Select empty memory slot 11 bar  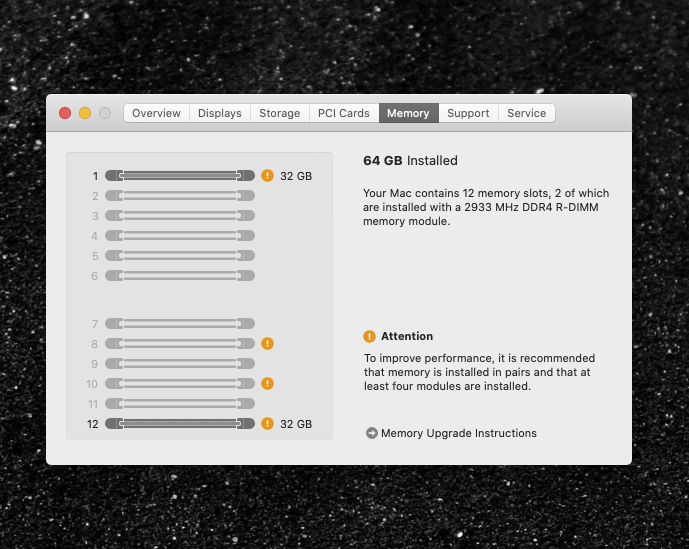point(180,404)
